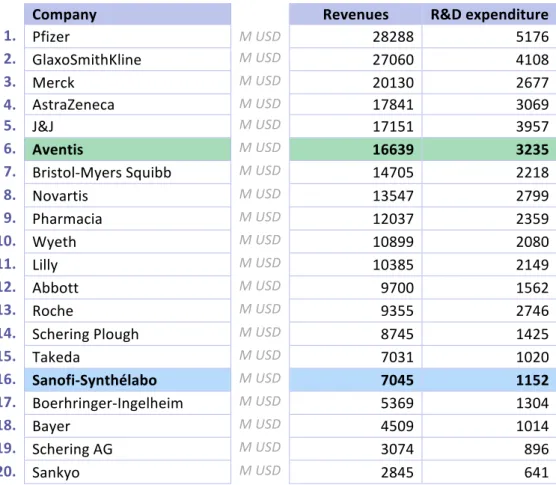Click the Pfizer company cell
The height and width of the screenshot is (485, 556).
tap(128, 37)
